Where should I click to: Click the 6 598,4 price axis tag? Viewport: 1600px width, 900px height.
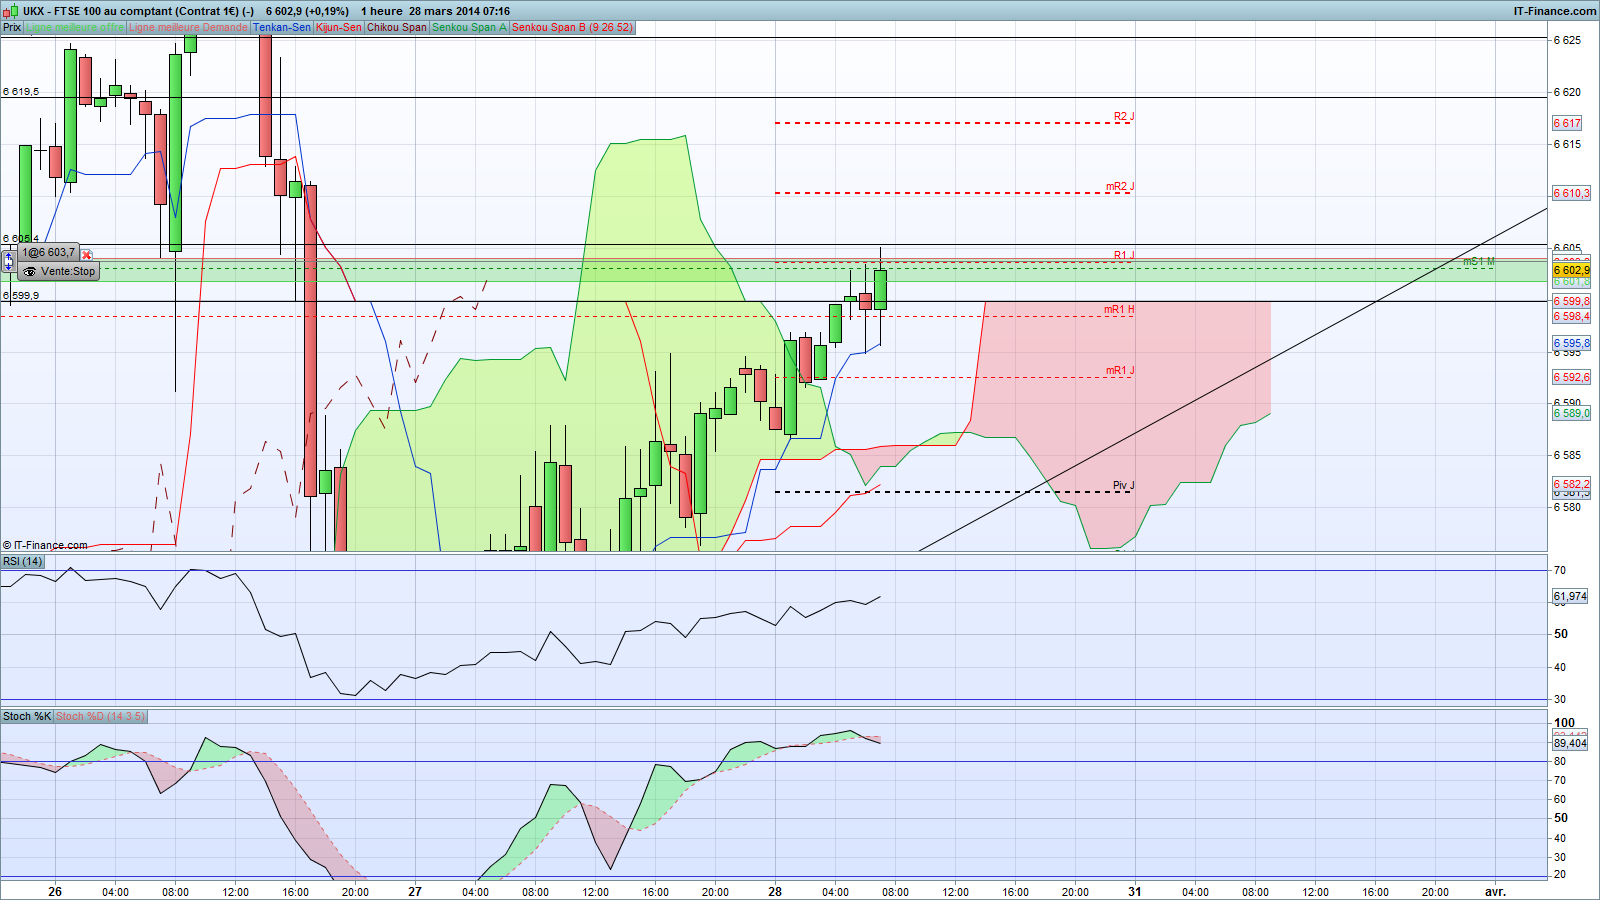tap(1571, 316)
